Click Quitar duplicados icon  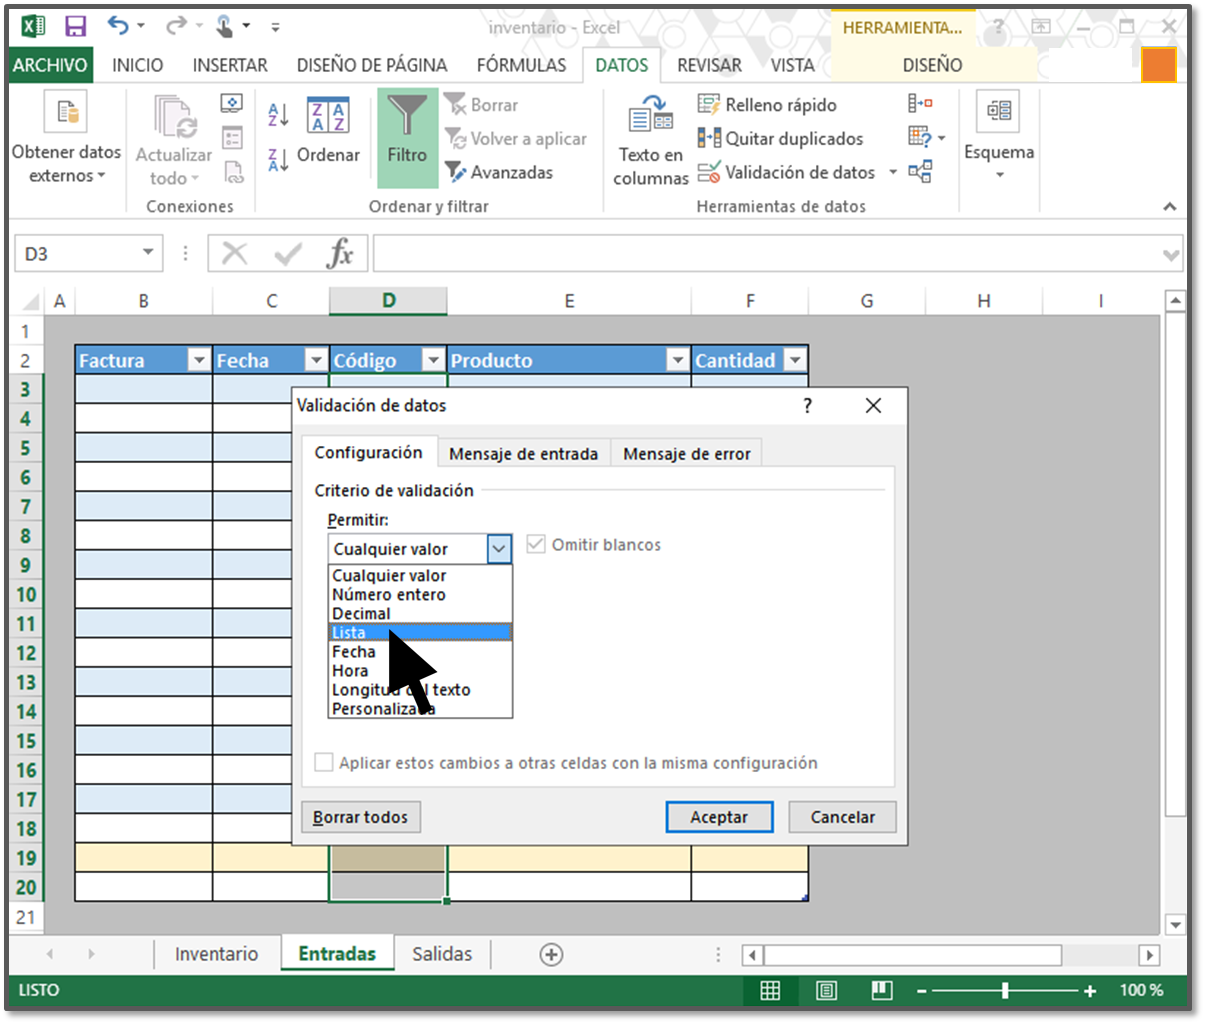point(709,138)
